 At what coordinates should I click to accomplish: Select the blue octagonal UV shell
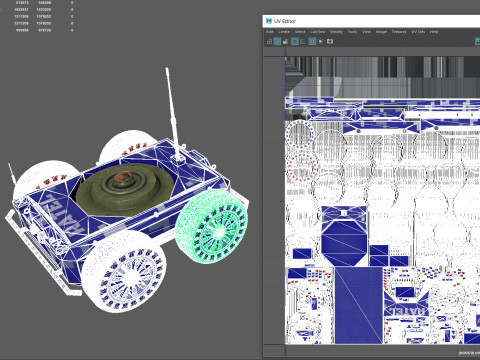(344, 244)
